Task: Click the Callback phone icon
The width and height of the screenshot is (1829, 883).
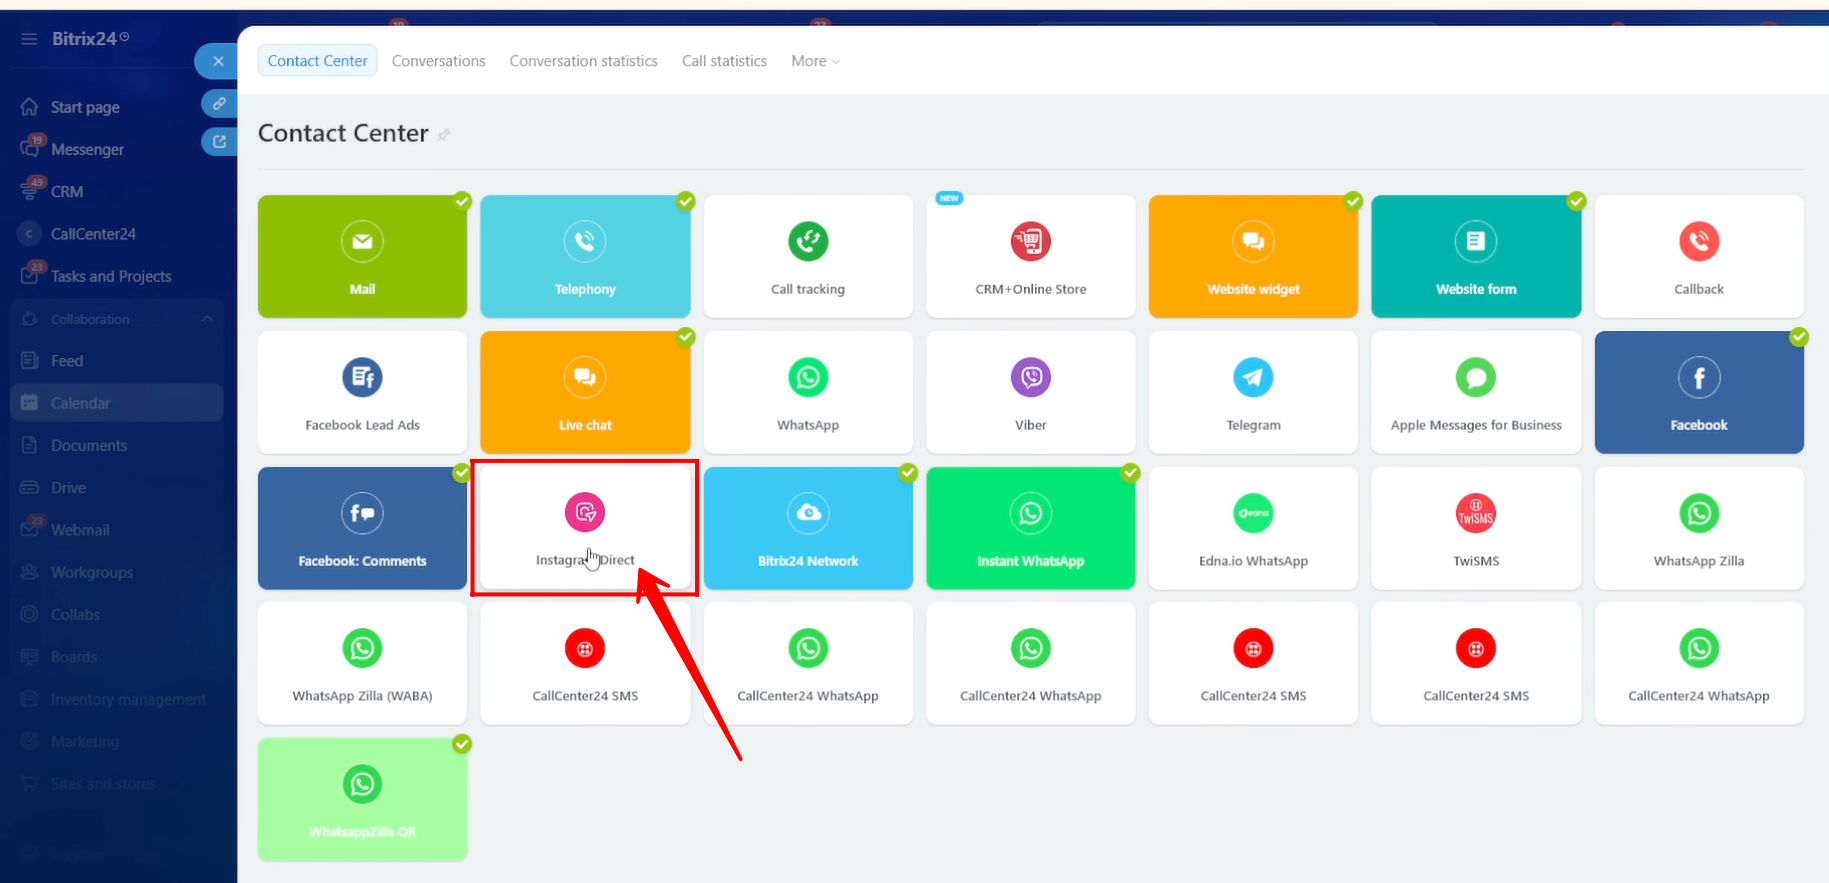Action: [1698, 241]
